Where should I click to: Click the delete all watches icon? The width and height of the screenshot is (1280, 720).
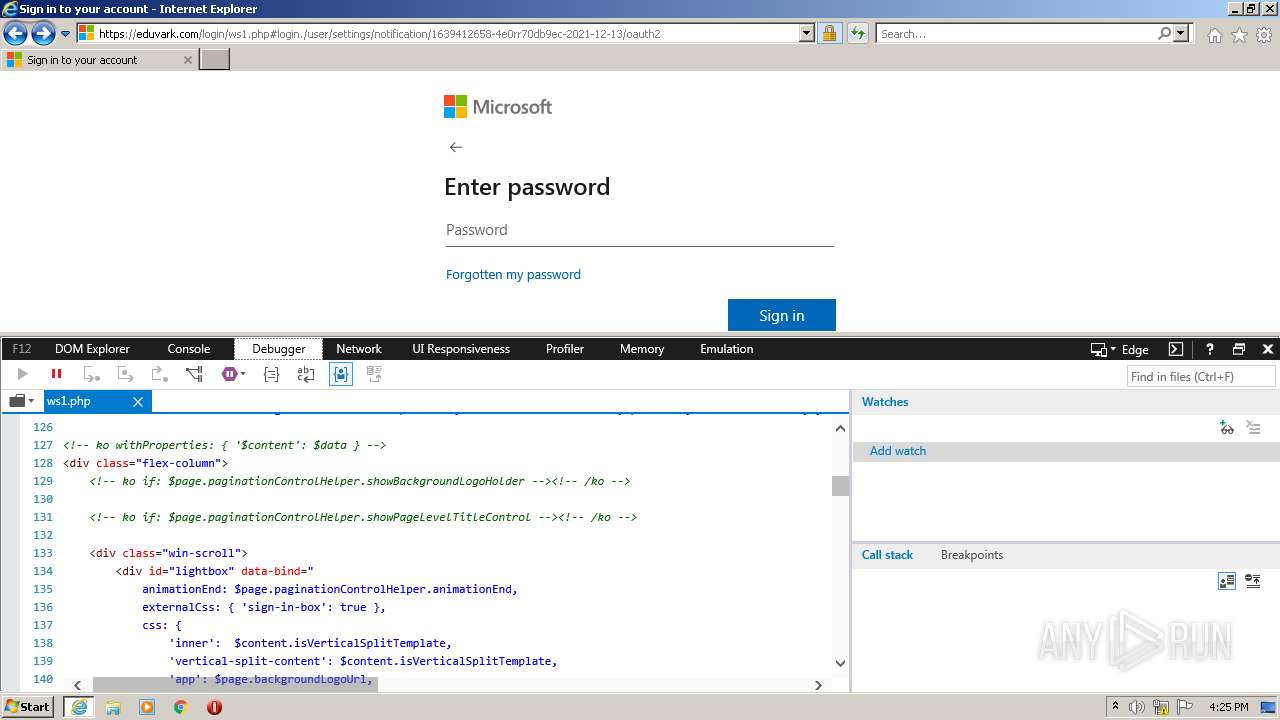(1253, 428)
